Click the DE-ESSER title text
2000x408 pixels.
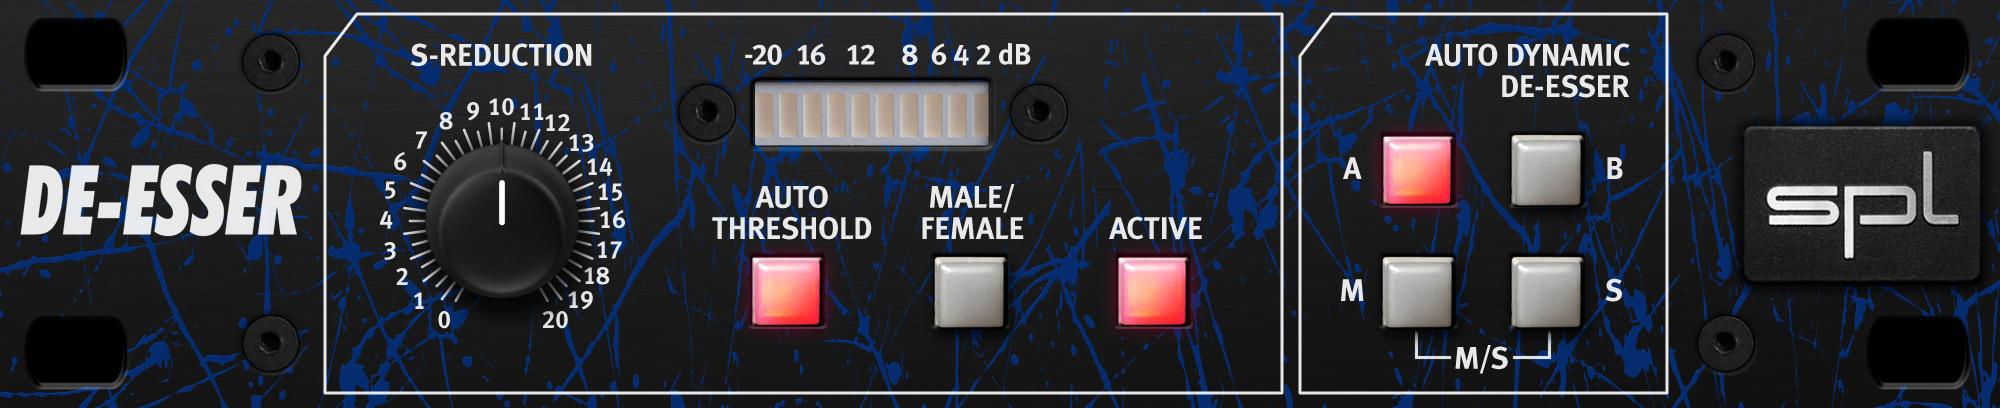(x=161, y=203)
